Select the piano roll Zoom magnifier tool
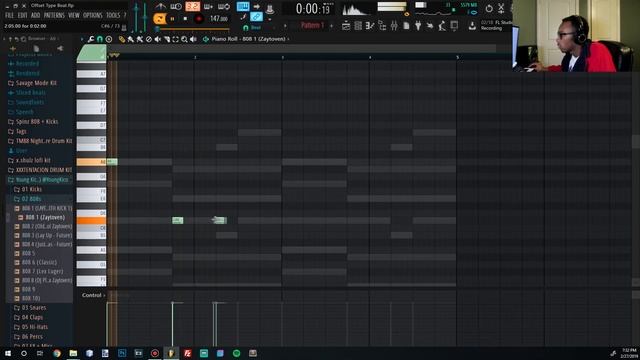Screen dimensions: 640x360 pyautogui.click(x=184, y=39)
